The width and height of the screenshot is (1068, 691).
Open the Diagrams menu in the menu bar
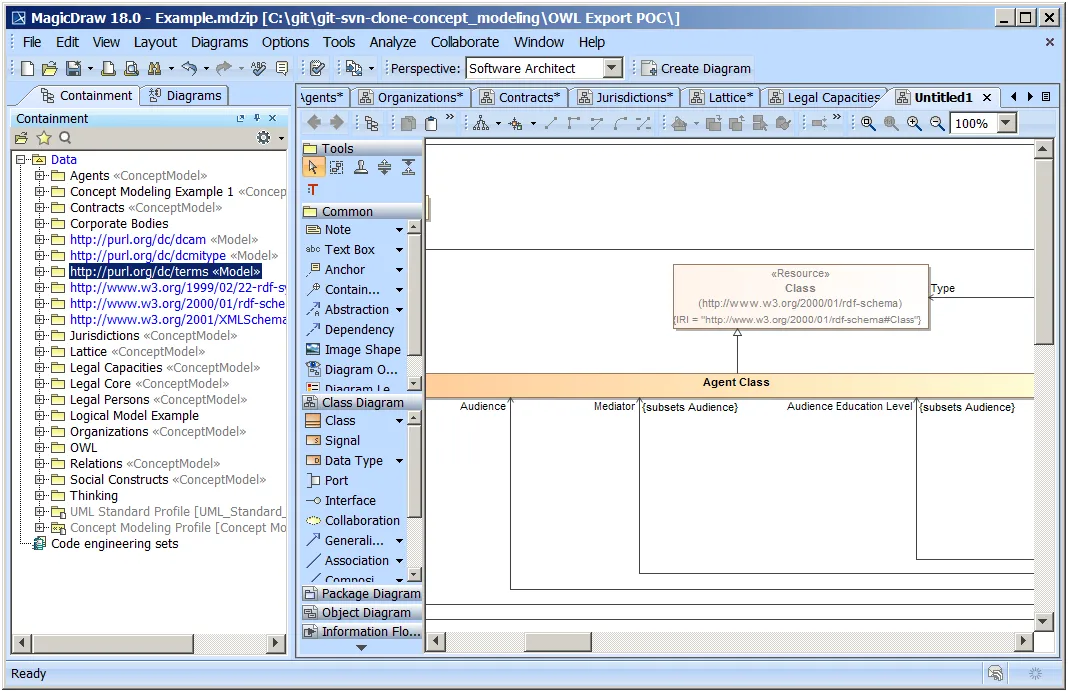coord(219,42)
